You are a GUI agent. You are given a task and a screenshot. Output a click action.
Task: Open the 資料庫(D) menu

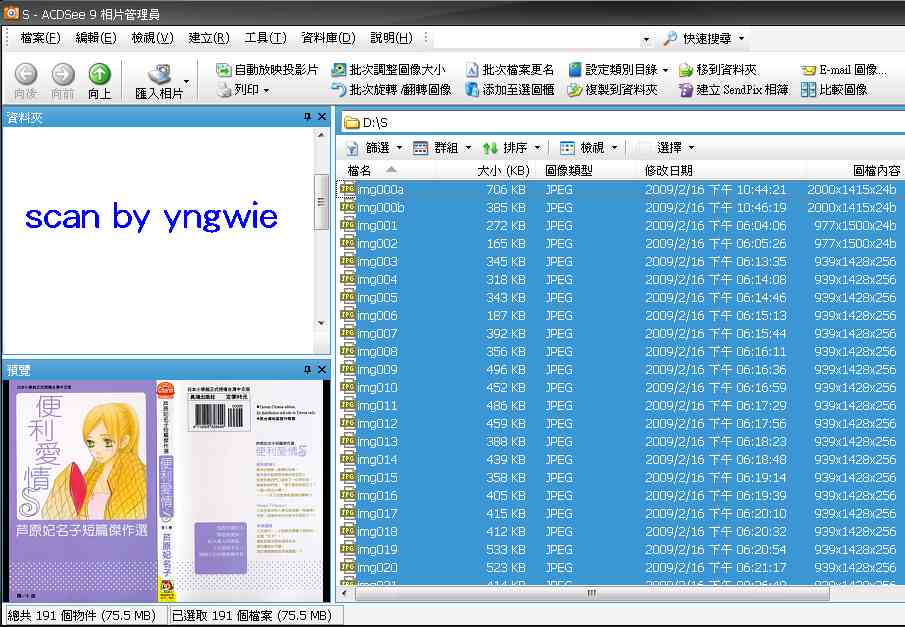328,38
